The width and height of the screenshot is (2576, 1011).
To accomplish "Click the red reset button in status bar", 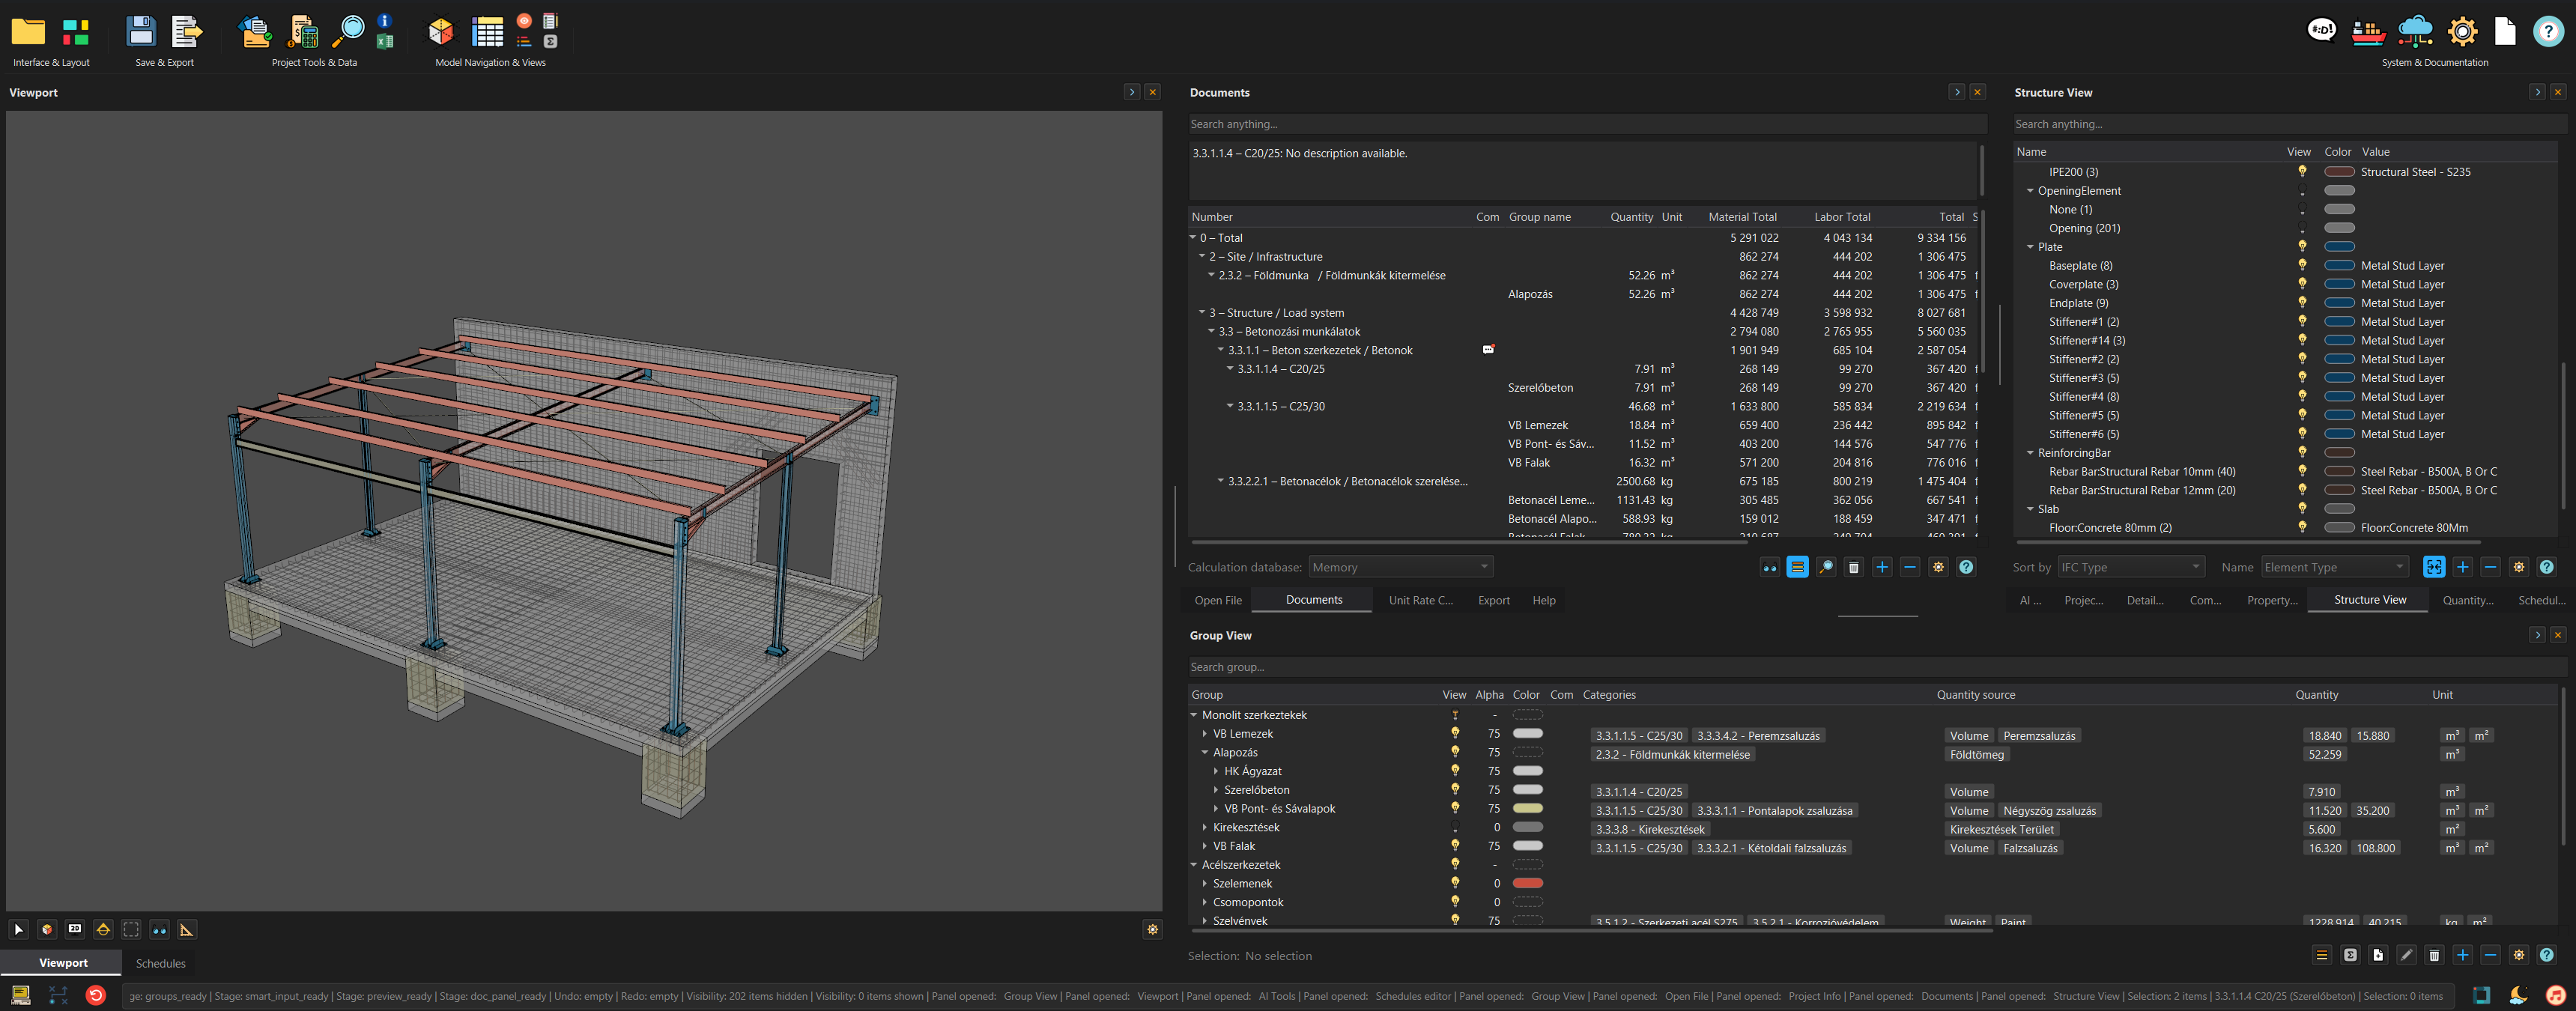I will pos(96,995).
